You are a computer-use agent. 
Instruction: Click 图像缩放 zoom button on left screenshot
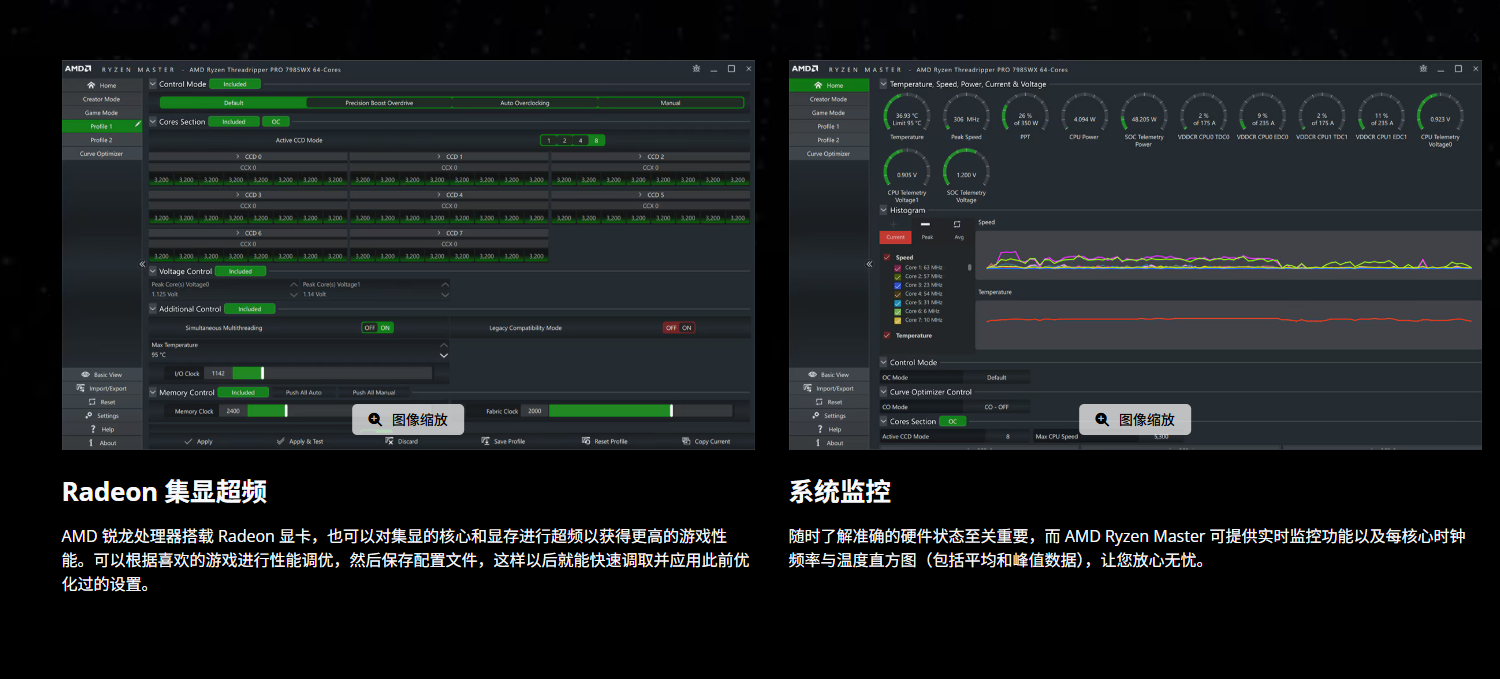[x=407, y=420]
